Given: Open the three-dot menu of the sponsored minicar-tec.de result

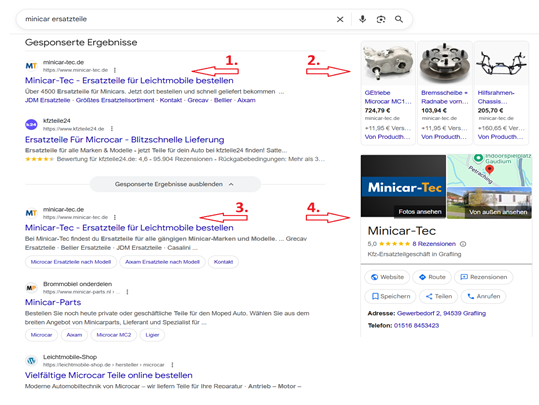Looking at the screenshot, I should [115, 70].
